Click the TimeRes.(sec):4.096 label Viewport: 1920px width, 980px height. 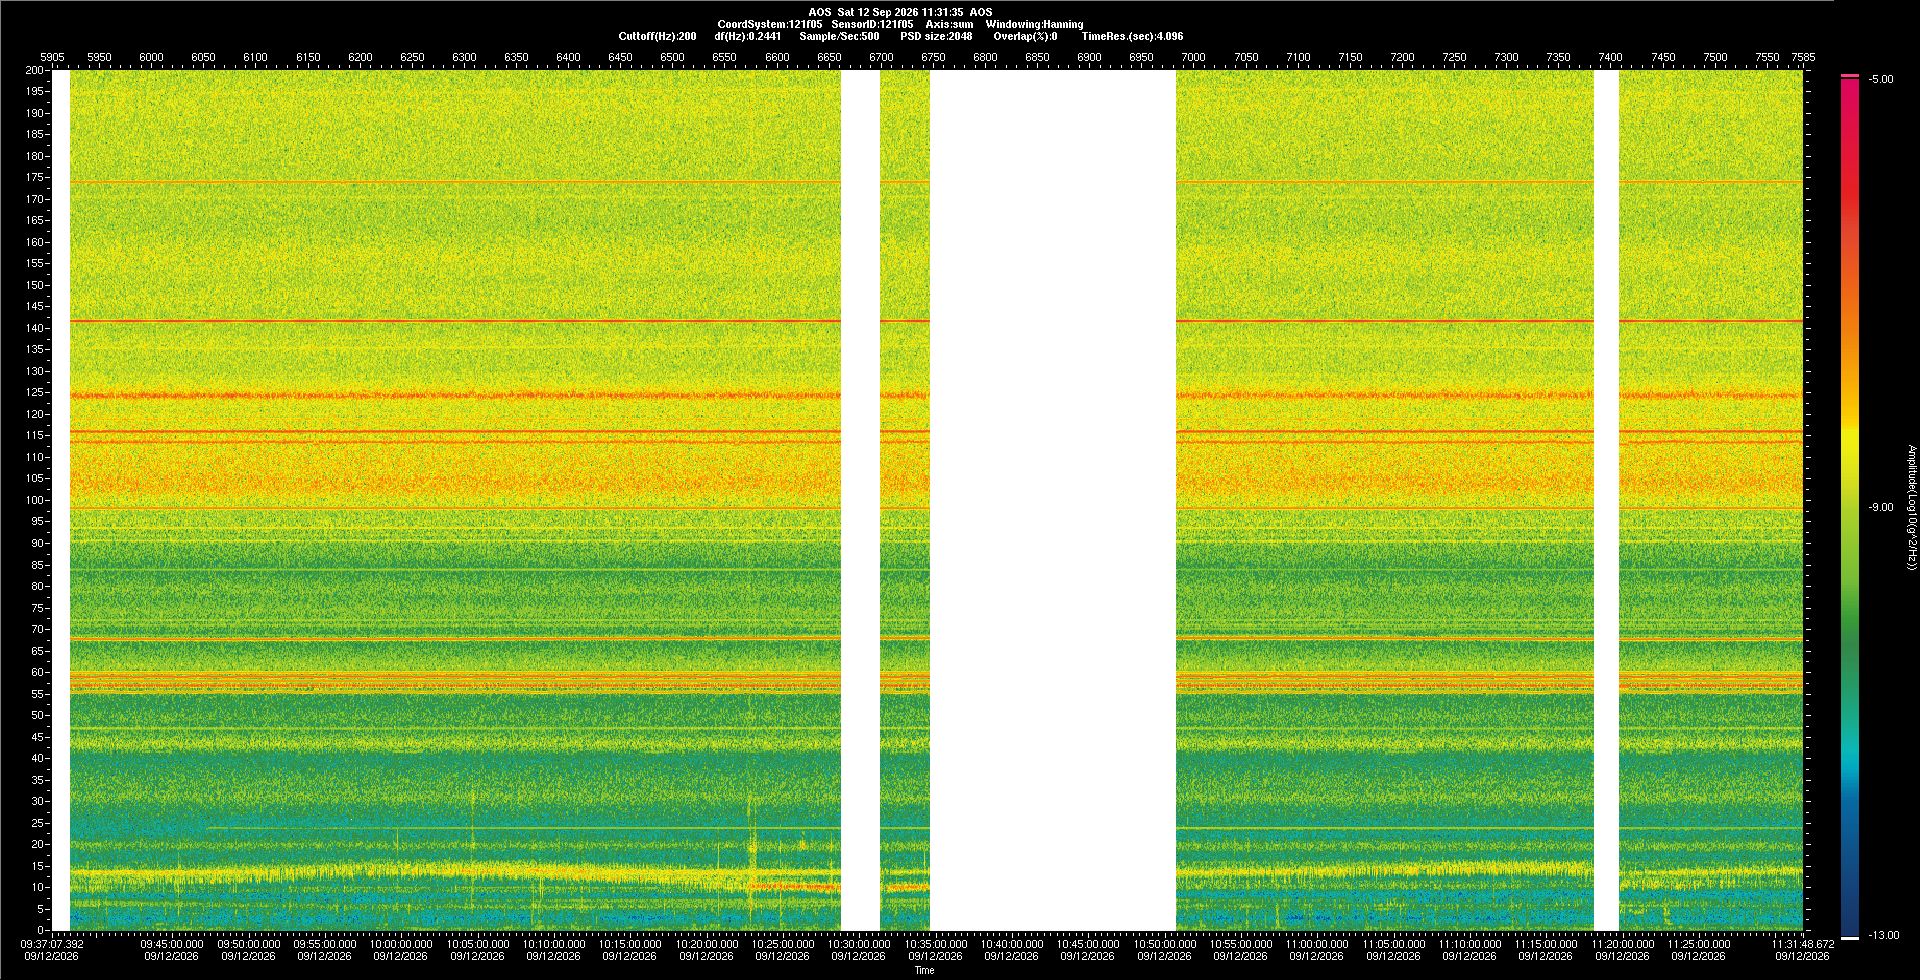coord(1132,36)
